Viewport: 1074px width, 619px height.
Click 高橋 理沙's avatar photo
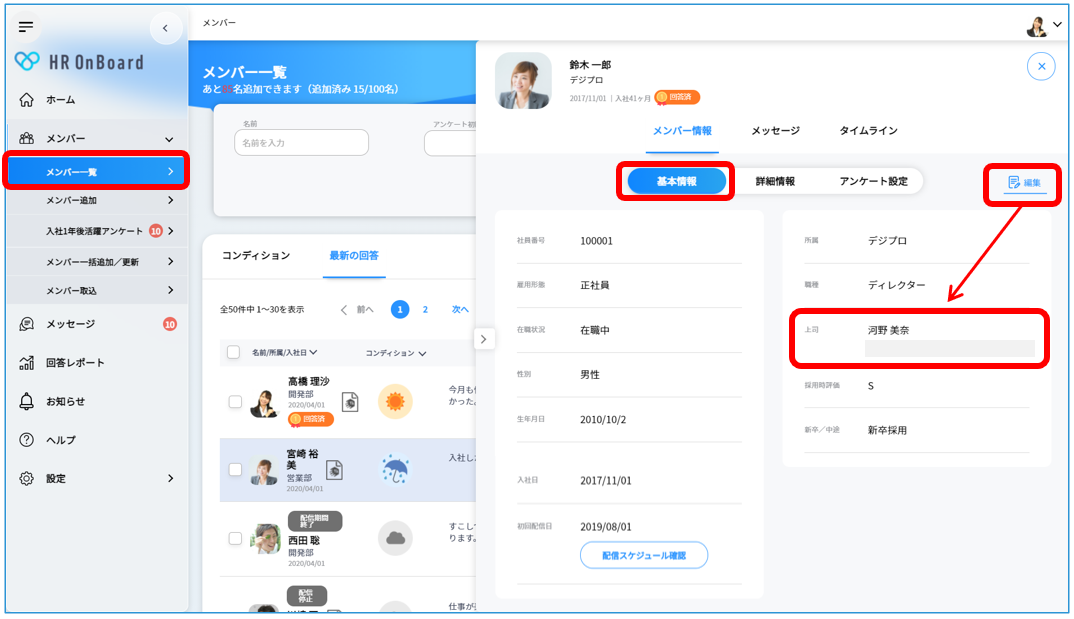click(264, 403)
